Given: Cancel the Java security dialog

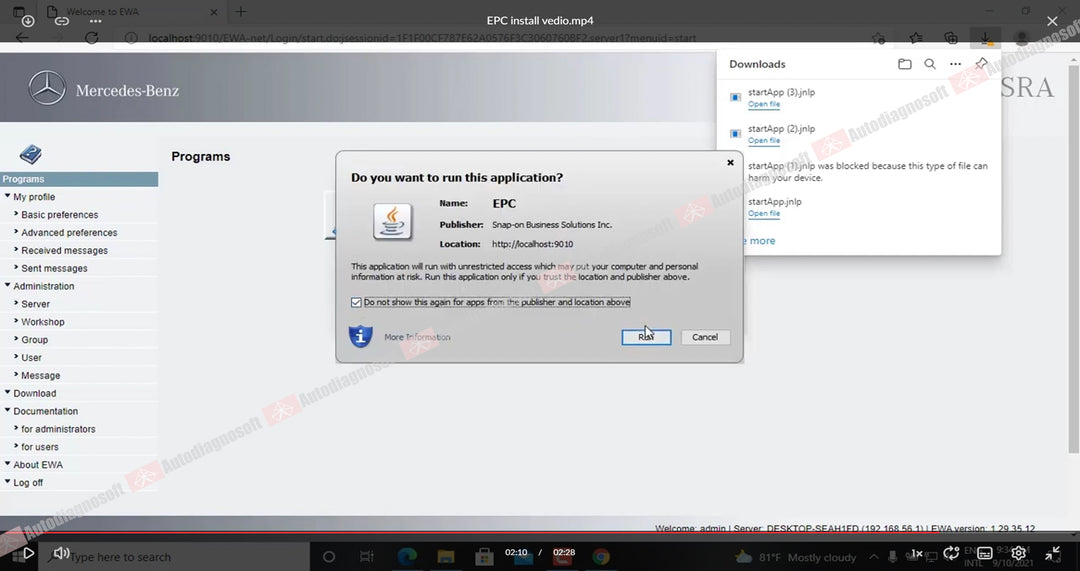Looking at the screenshot, I should 705,337.
